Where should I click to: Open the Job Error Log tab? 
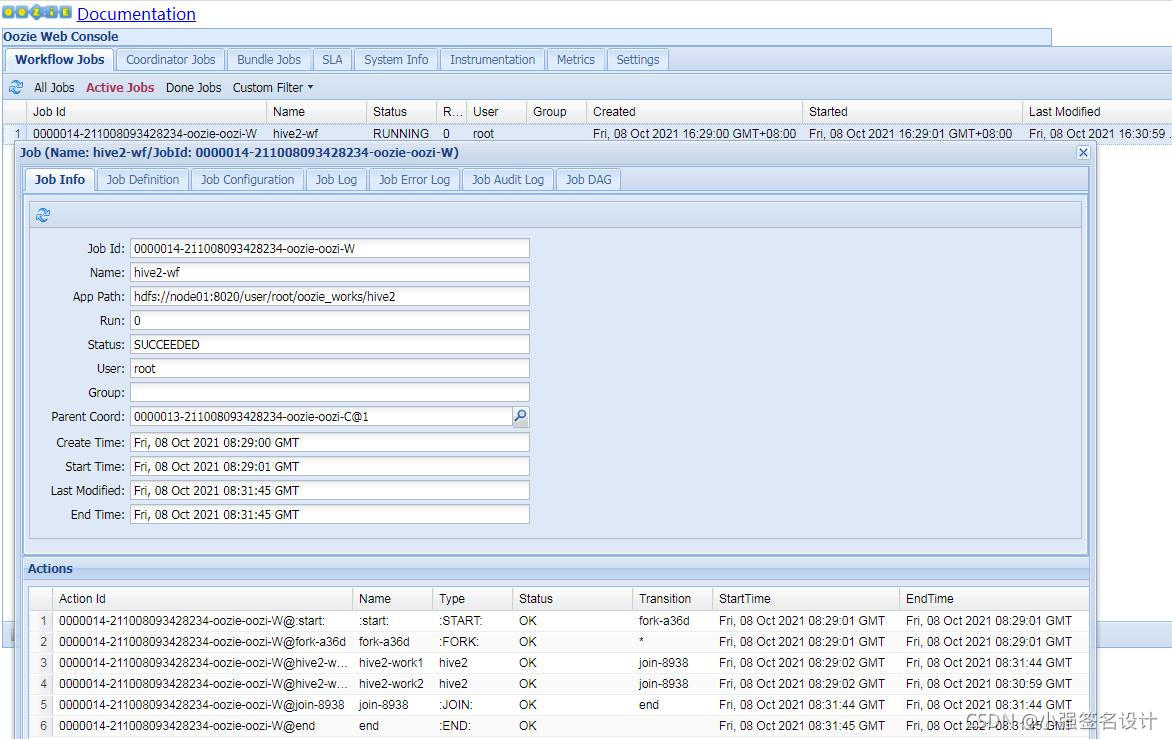point(414,179)
